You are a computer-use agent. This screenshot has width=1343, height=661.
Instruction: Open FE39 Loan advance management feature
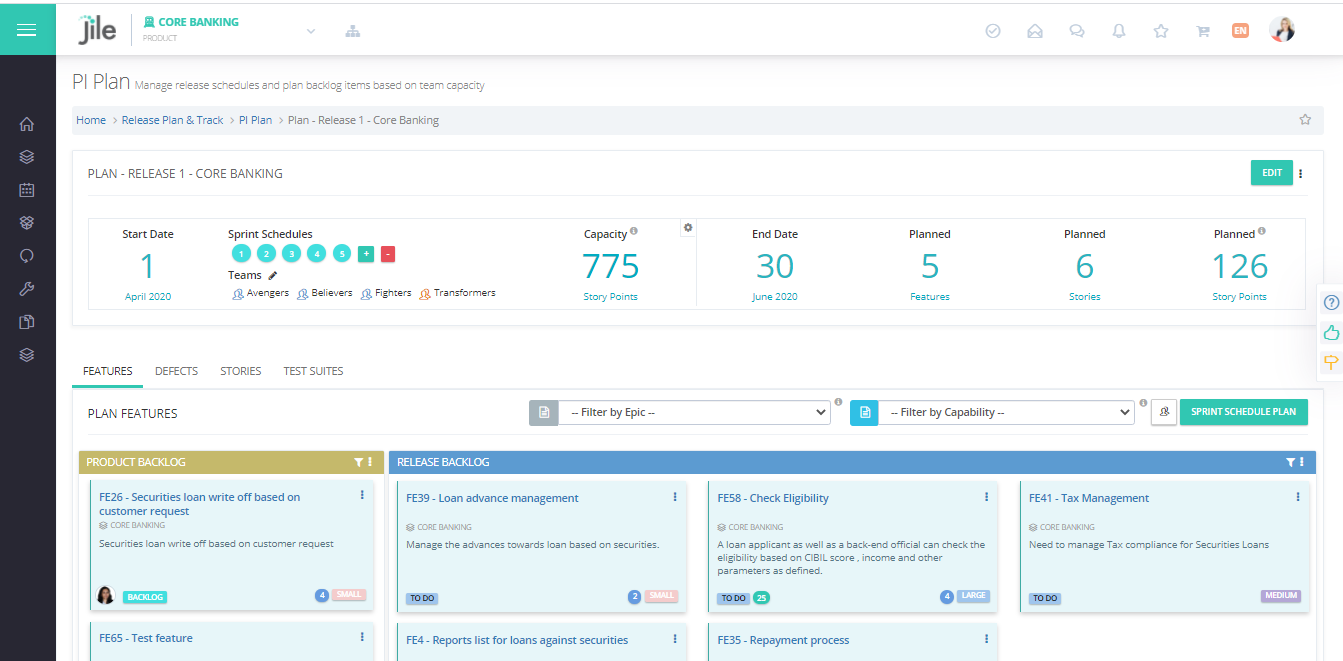tap(492, 498)
